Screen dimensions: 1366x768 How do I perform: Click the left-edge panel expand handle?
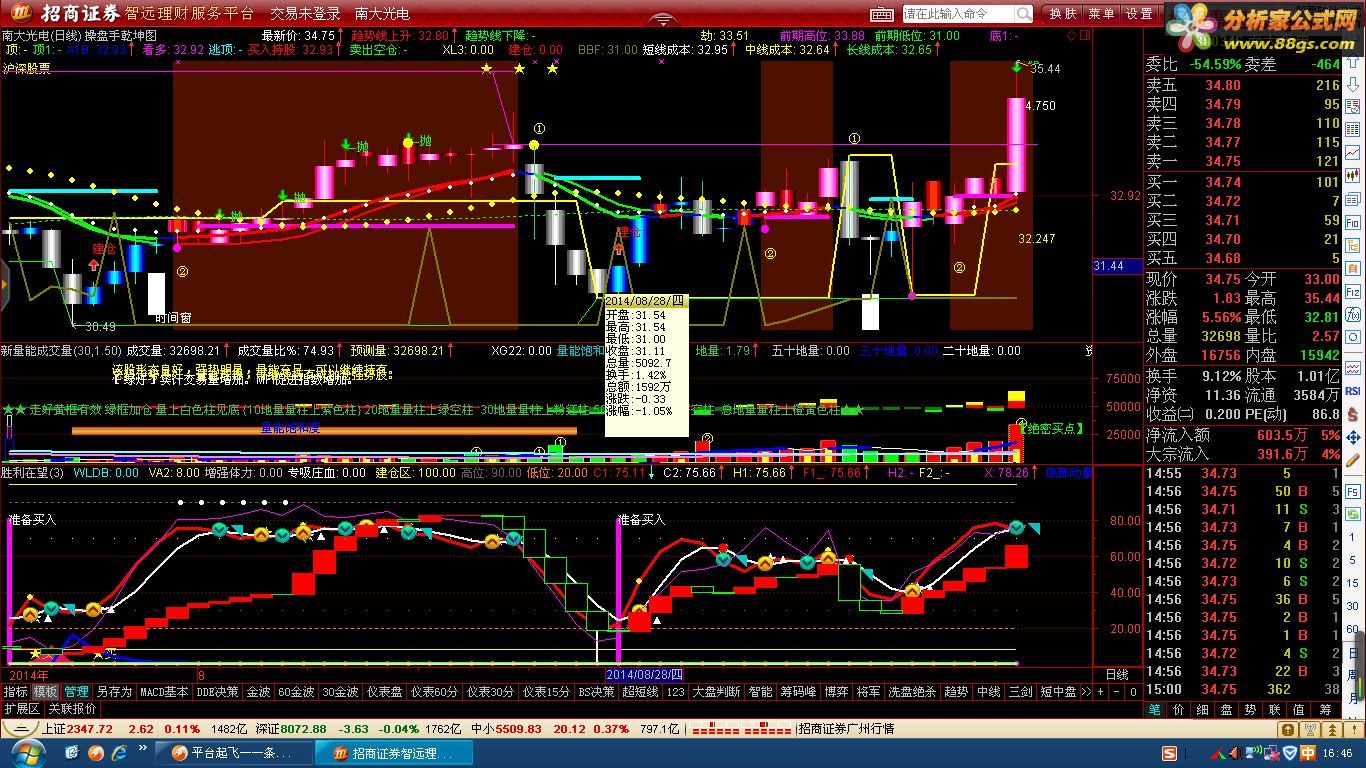coord(4,284)
